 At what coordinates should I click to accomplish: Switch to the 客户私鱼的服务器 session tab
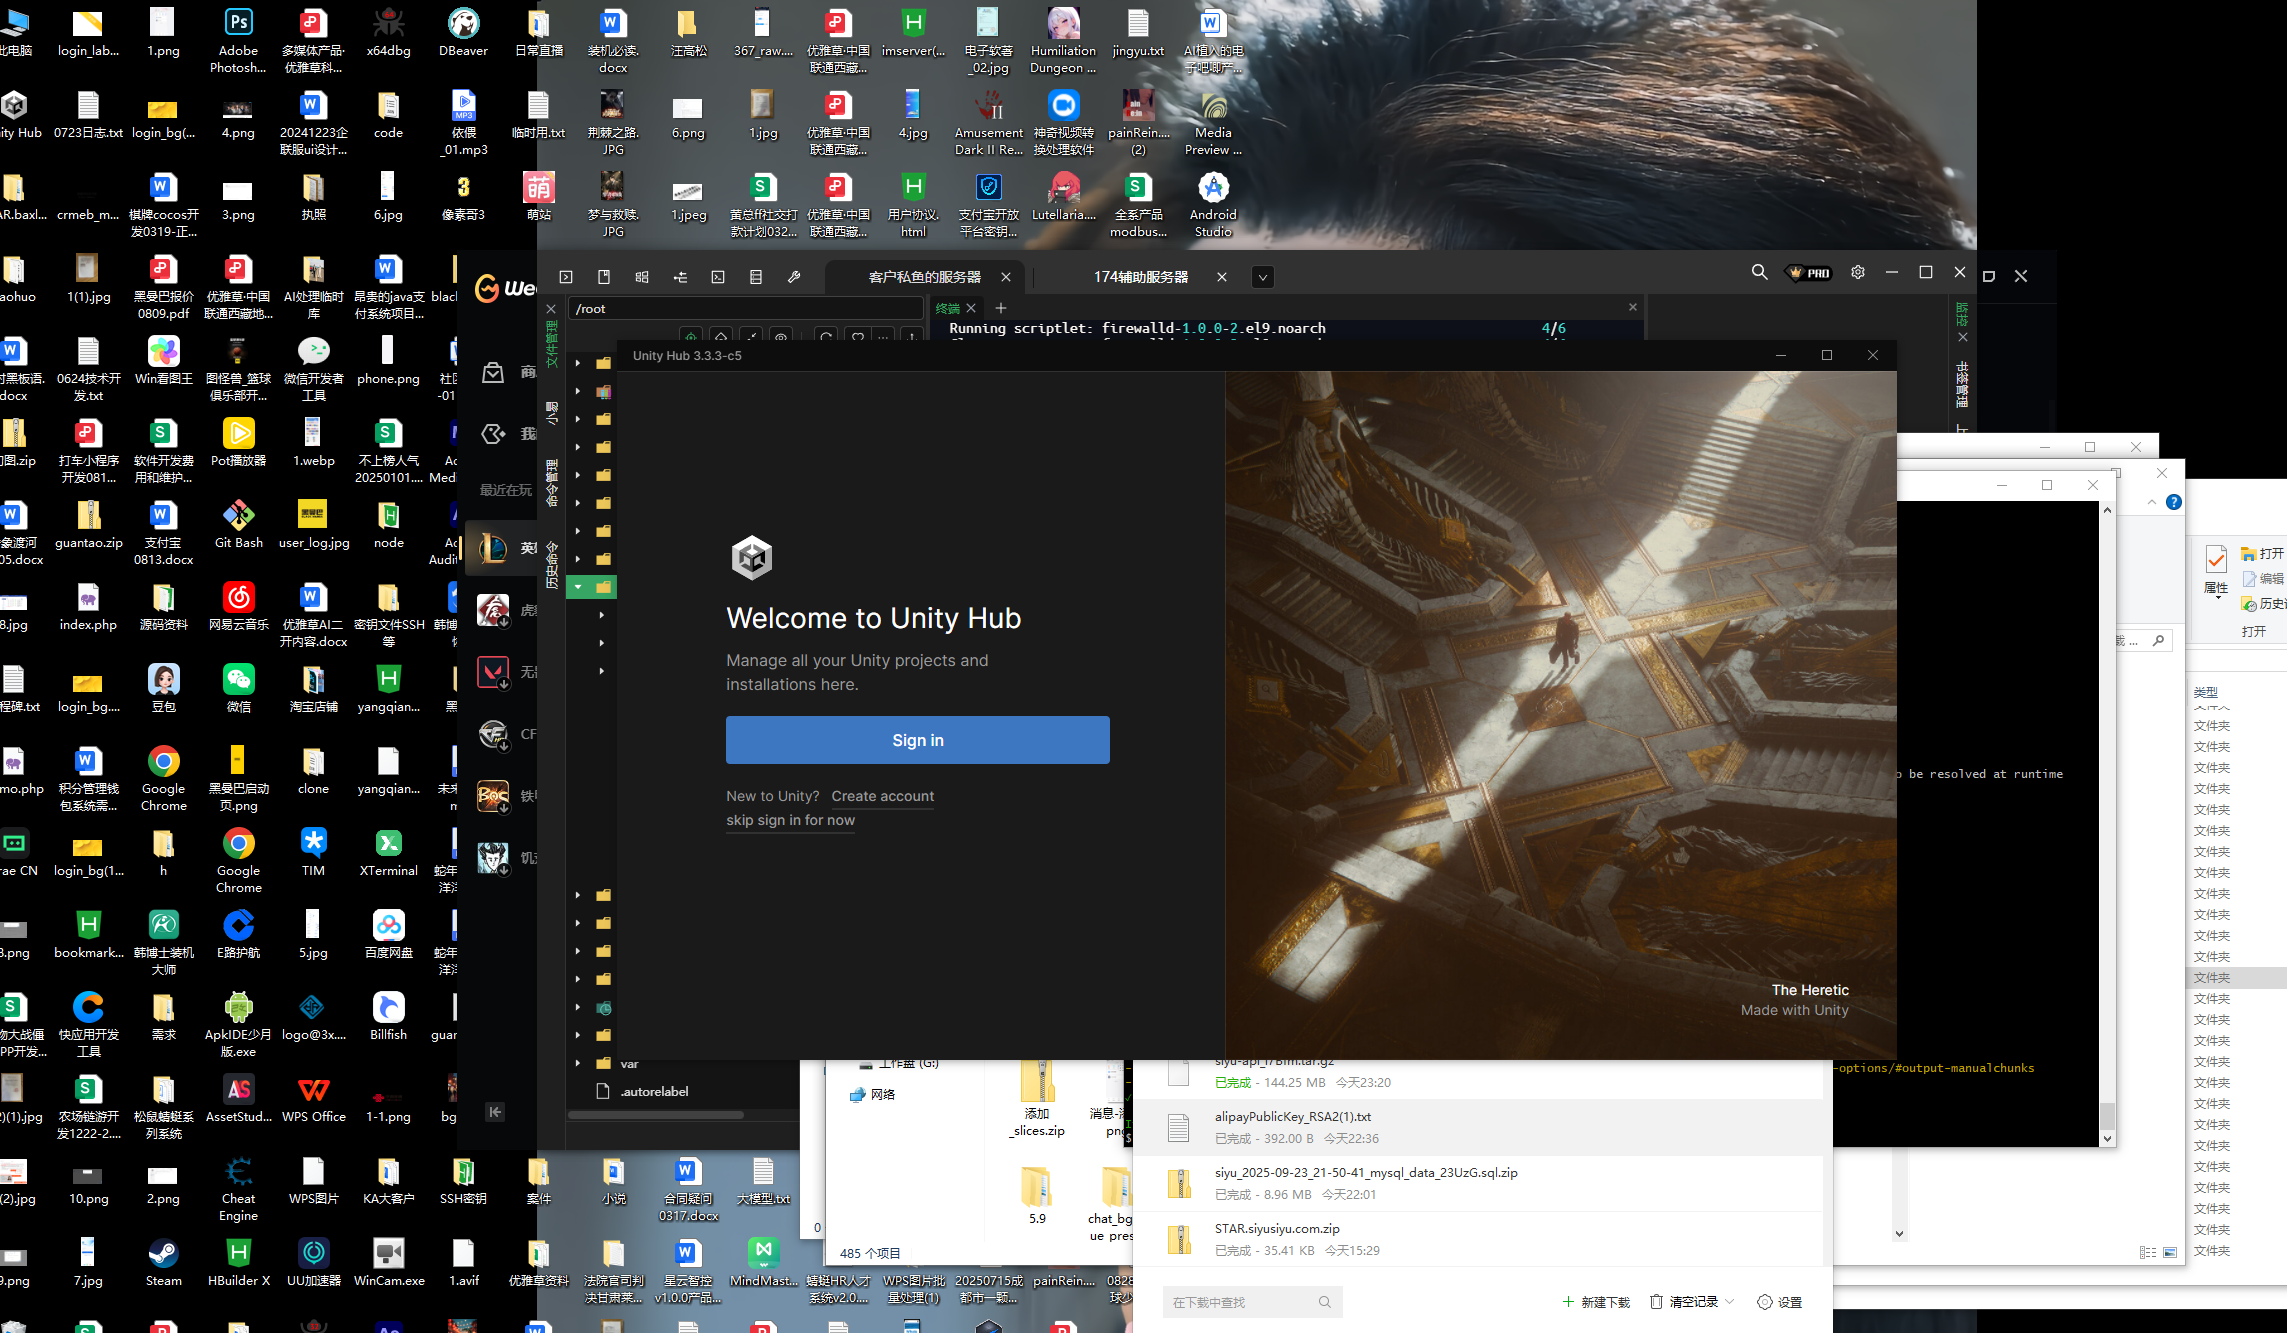click(924, 277)
